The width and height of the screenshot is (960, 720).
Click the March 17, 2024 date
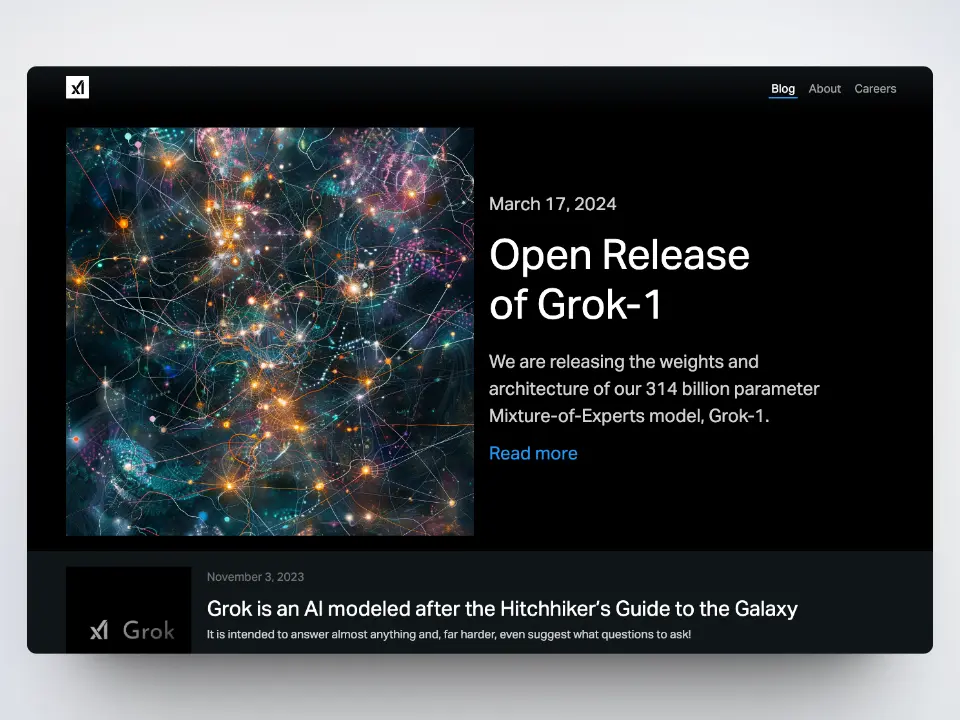[552, 204]
